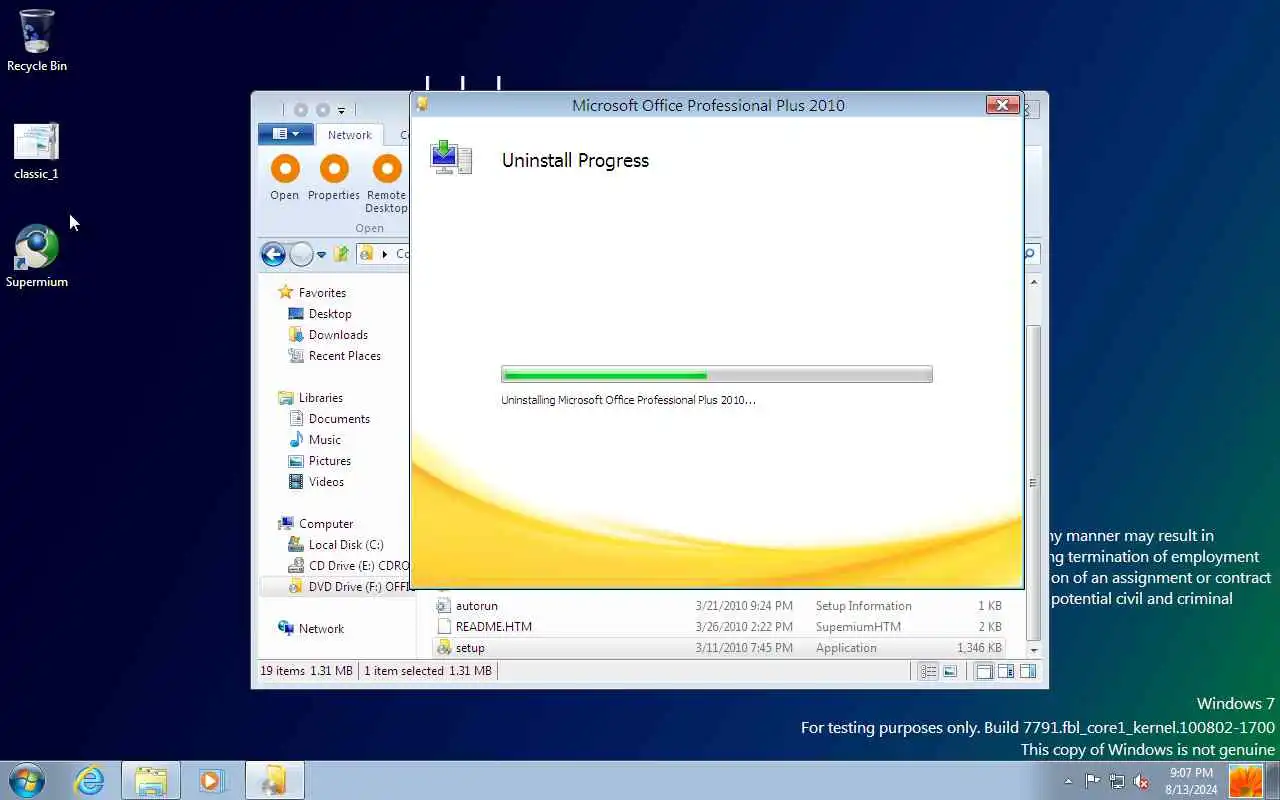Open Action Center flag icon
This screenshot has width=1280, height=800.
point(1092,781)
